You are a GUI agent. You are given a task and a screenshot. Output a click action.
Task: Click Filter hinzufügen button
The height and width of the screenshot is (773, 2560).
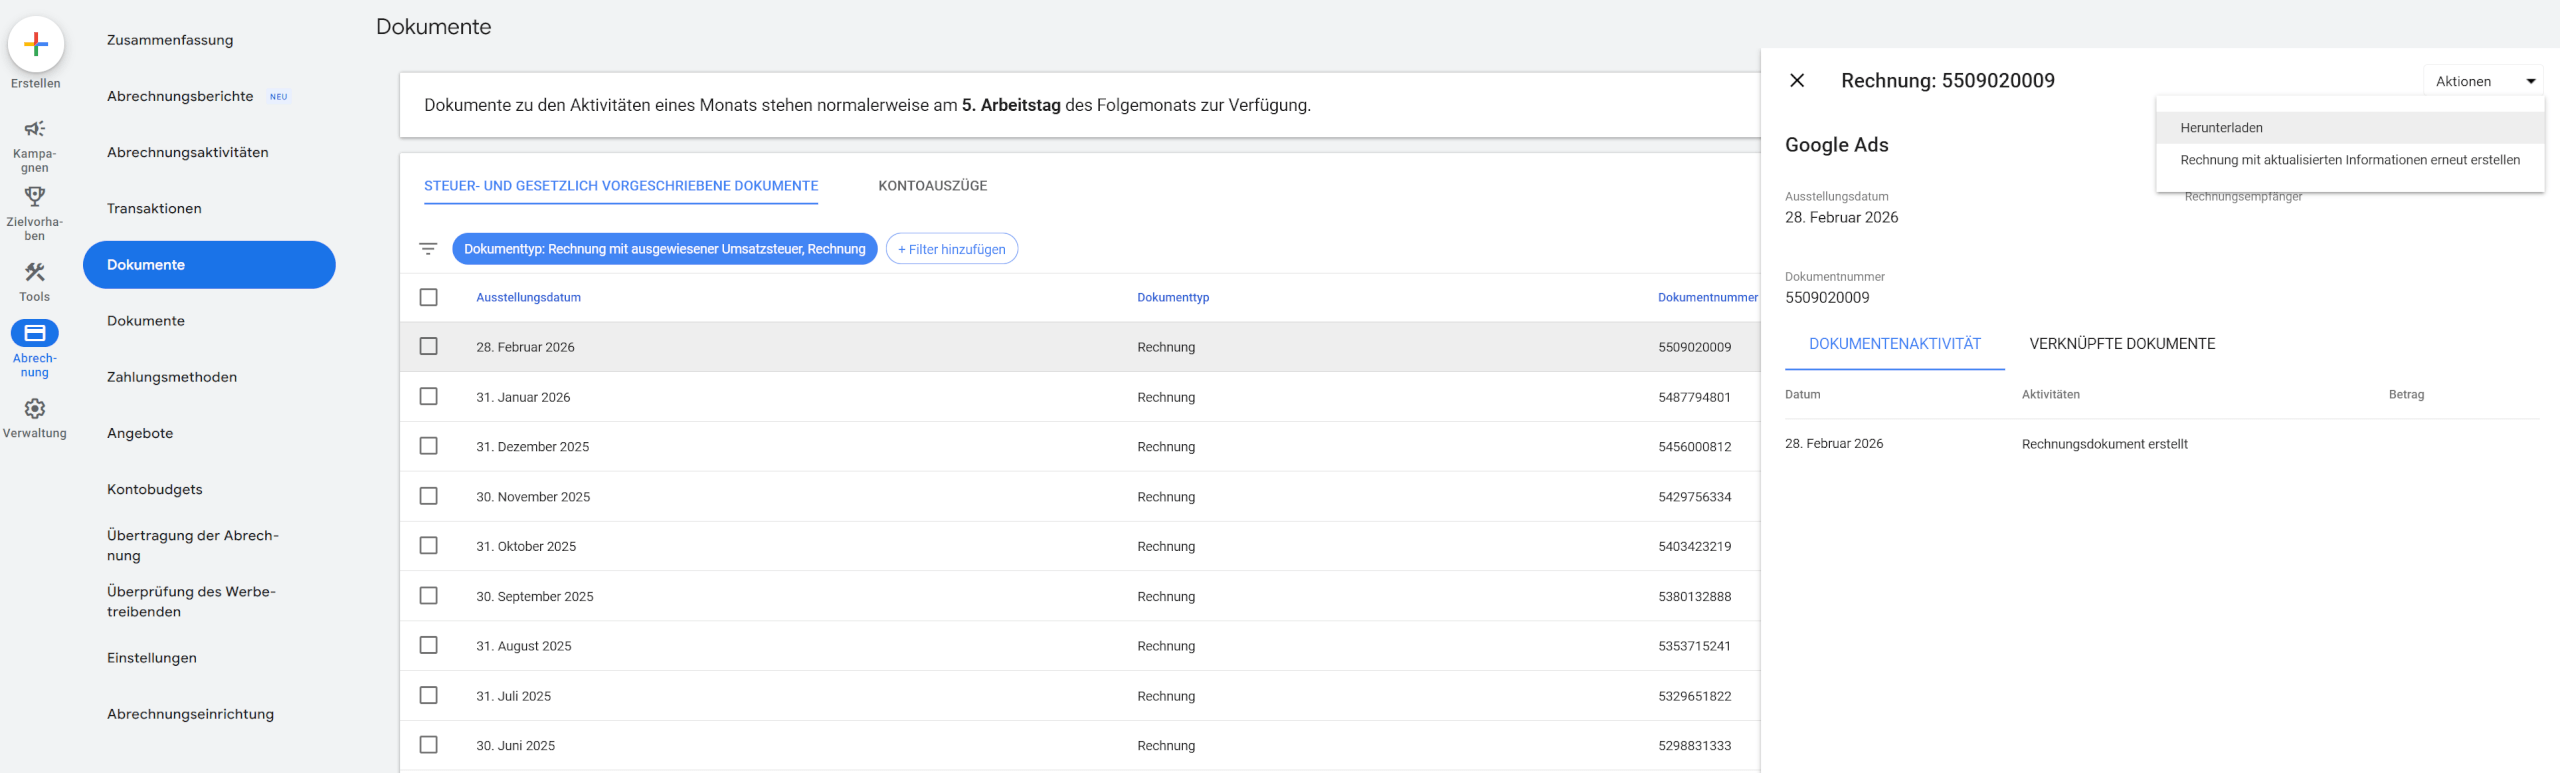[x=952, y=249]
